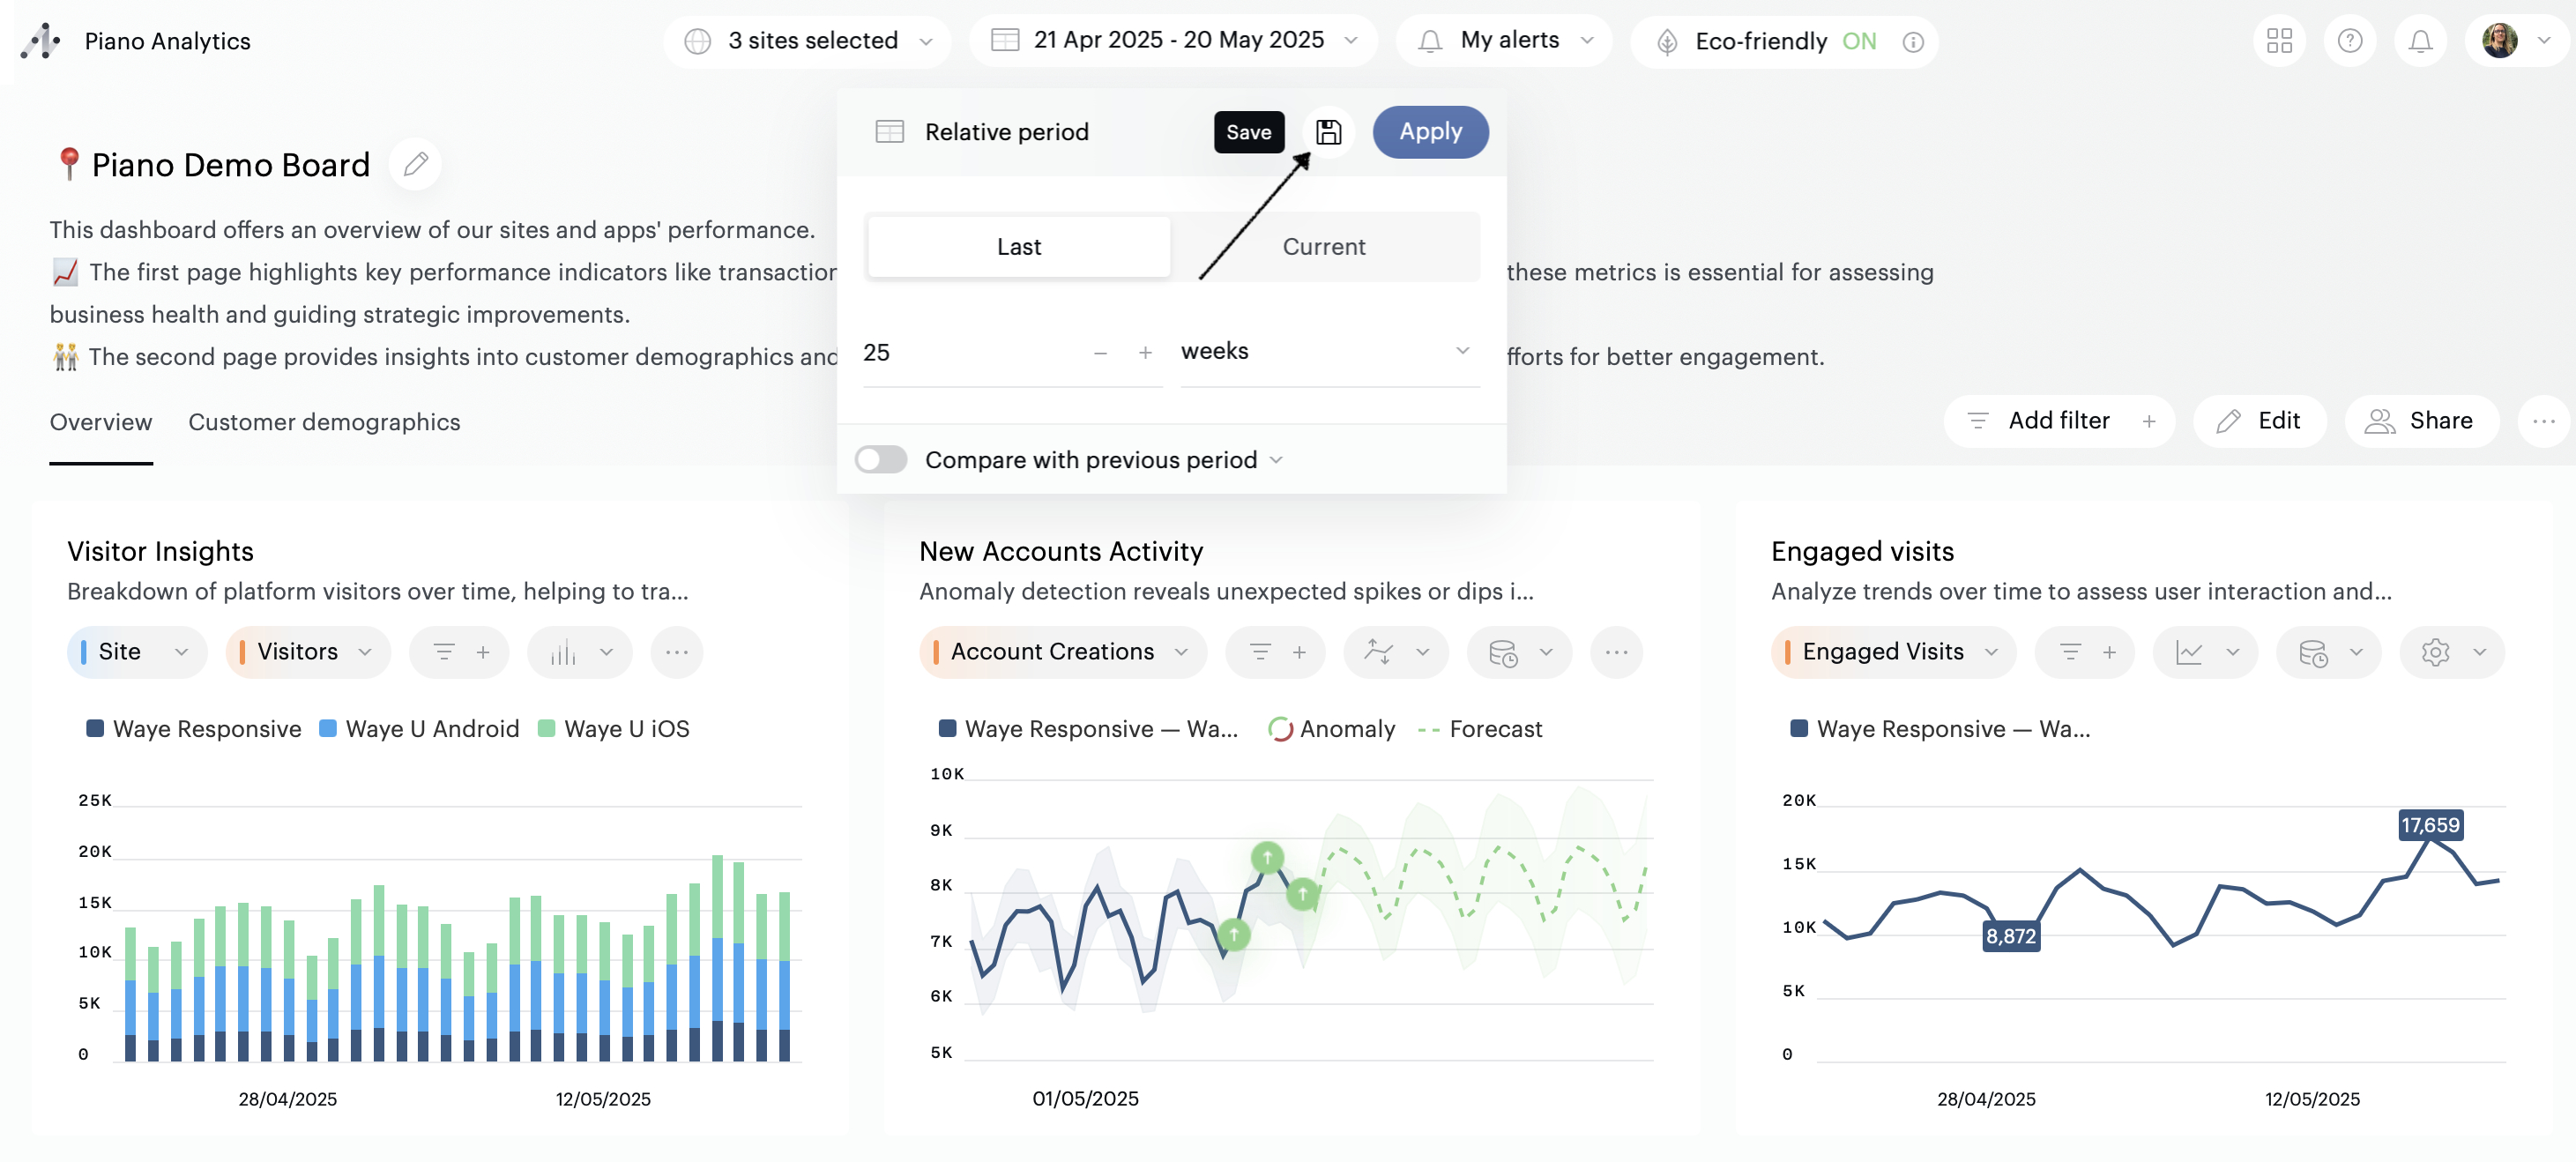This screenshot has width=2576, height=1162.
Task: Click the save period floppy disk icon
Action: 1328,132
